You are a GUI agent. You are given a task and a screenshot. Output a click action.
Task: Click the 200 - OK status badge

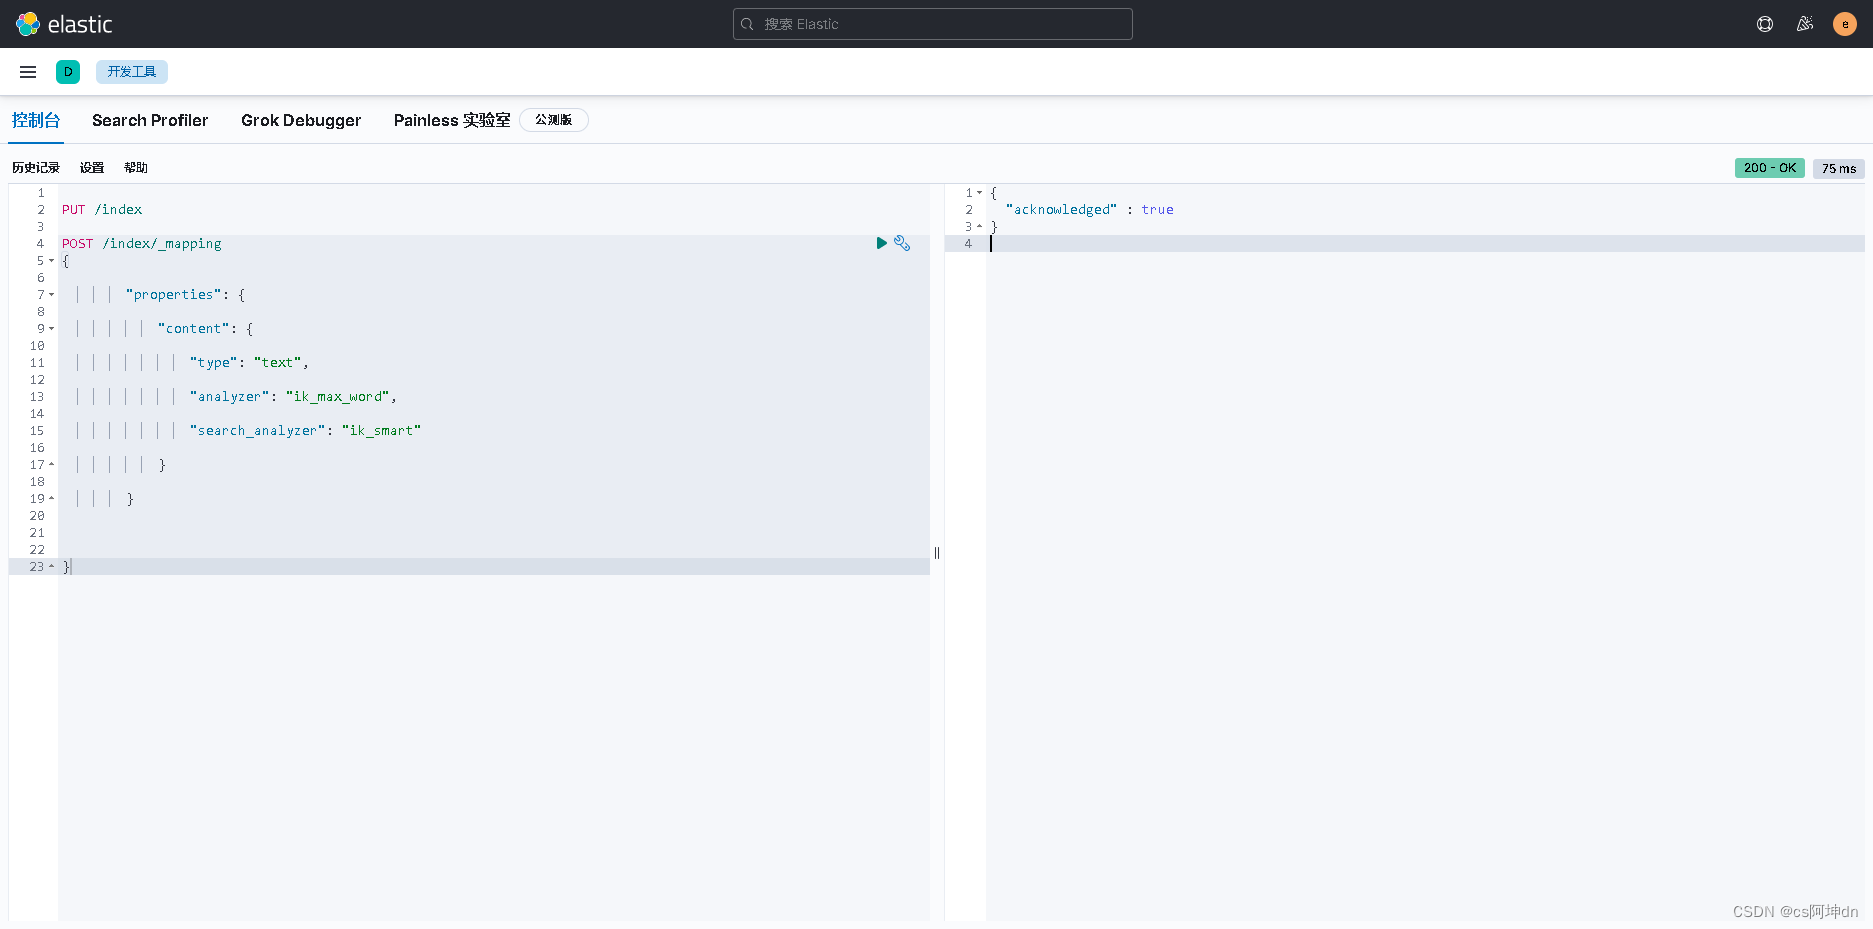coord(1769,168)
